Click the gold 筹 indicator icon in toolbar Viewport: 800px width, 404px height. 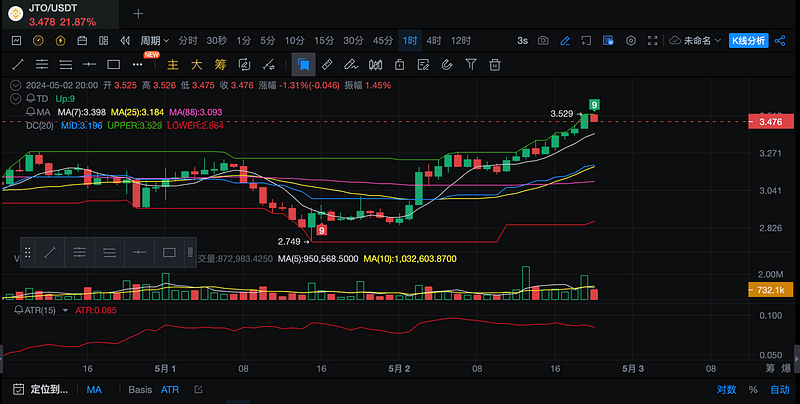pyautogui.click(x=220, y=64)
